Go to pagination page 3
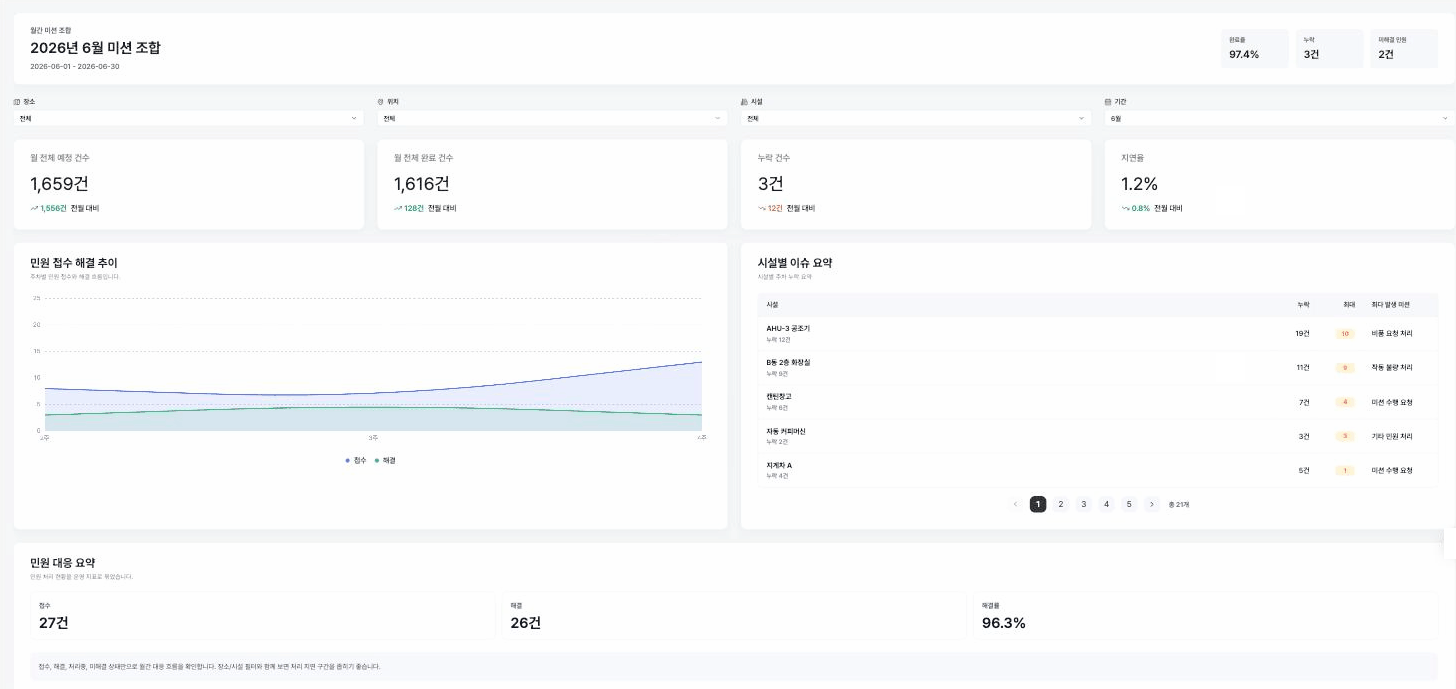This screenshot has width=1456, height=689. 1083,504
